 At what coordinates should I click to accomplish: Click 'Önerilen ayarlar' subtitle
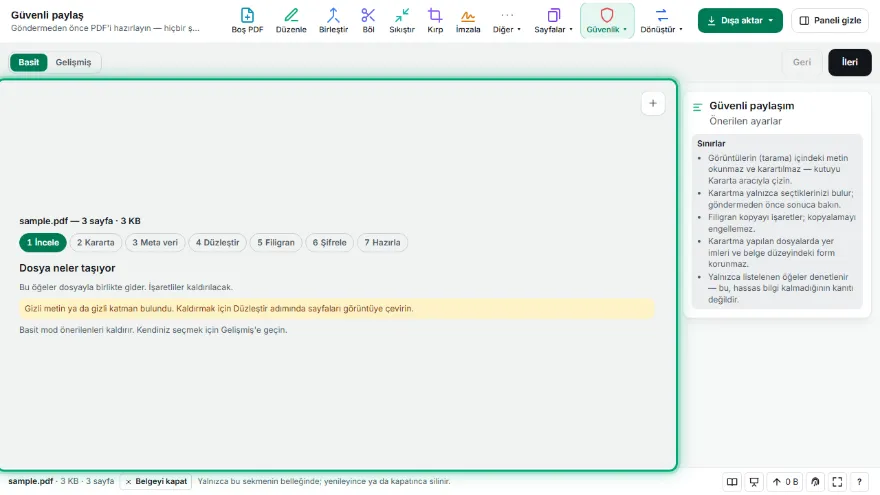point(745,121)
